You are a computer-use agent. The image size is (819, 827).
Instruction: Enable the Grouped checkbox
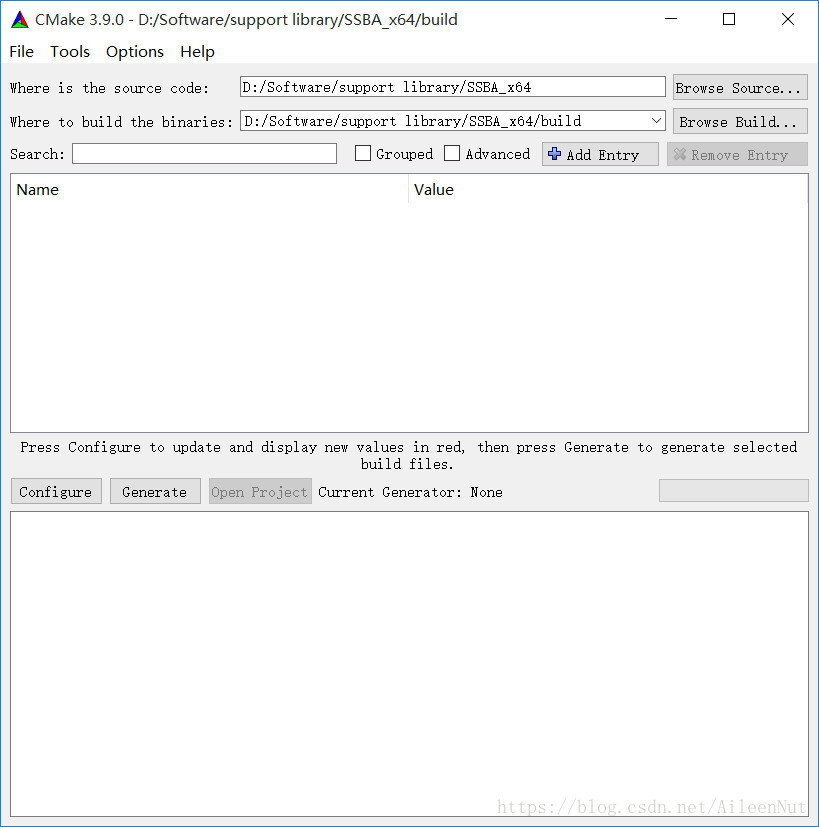click(x=363, y=153)
